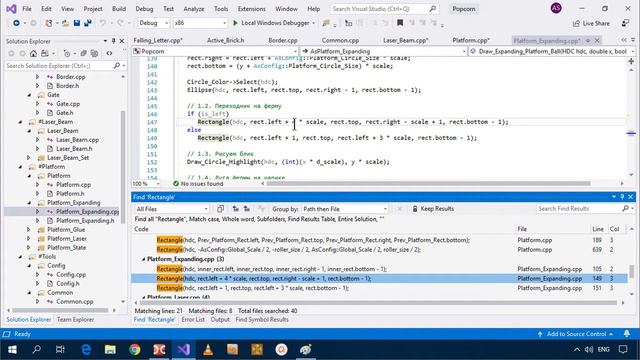Open File Explorer from taskbar

[110, 349]
